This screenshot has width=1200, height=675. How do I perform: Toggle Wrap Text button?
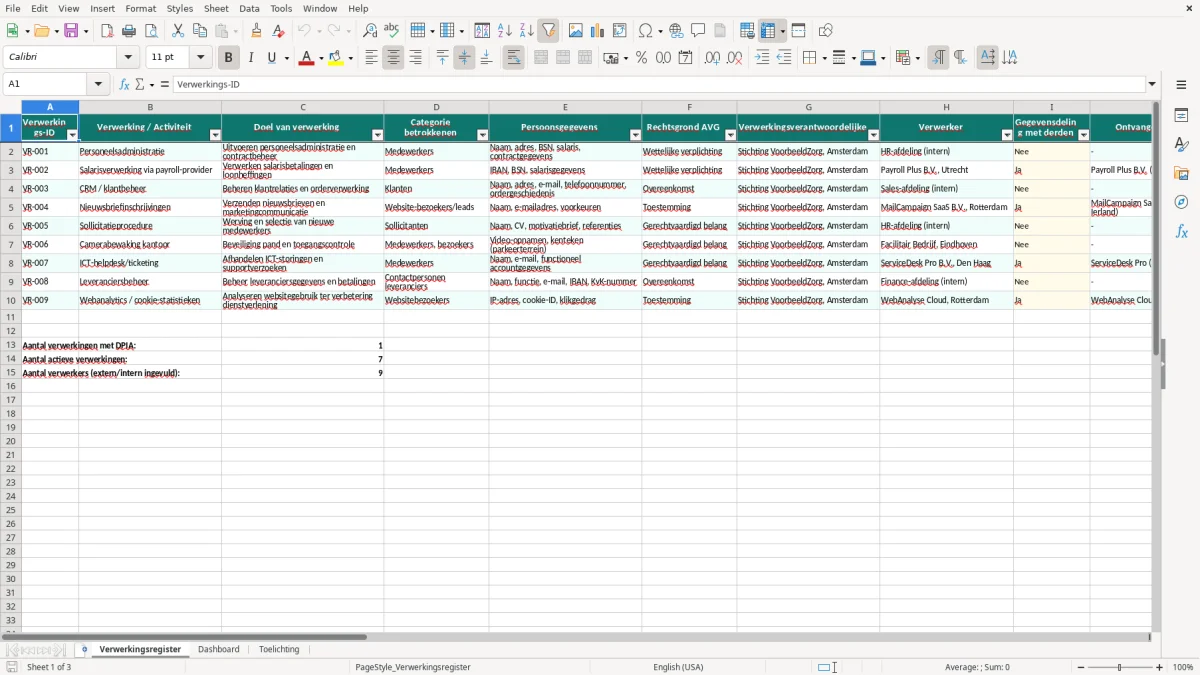coord(513,58)
